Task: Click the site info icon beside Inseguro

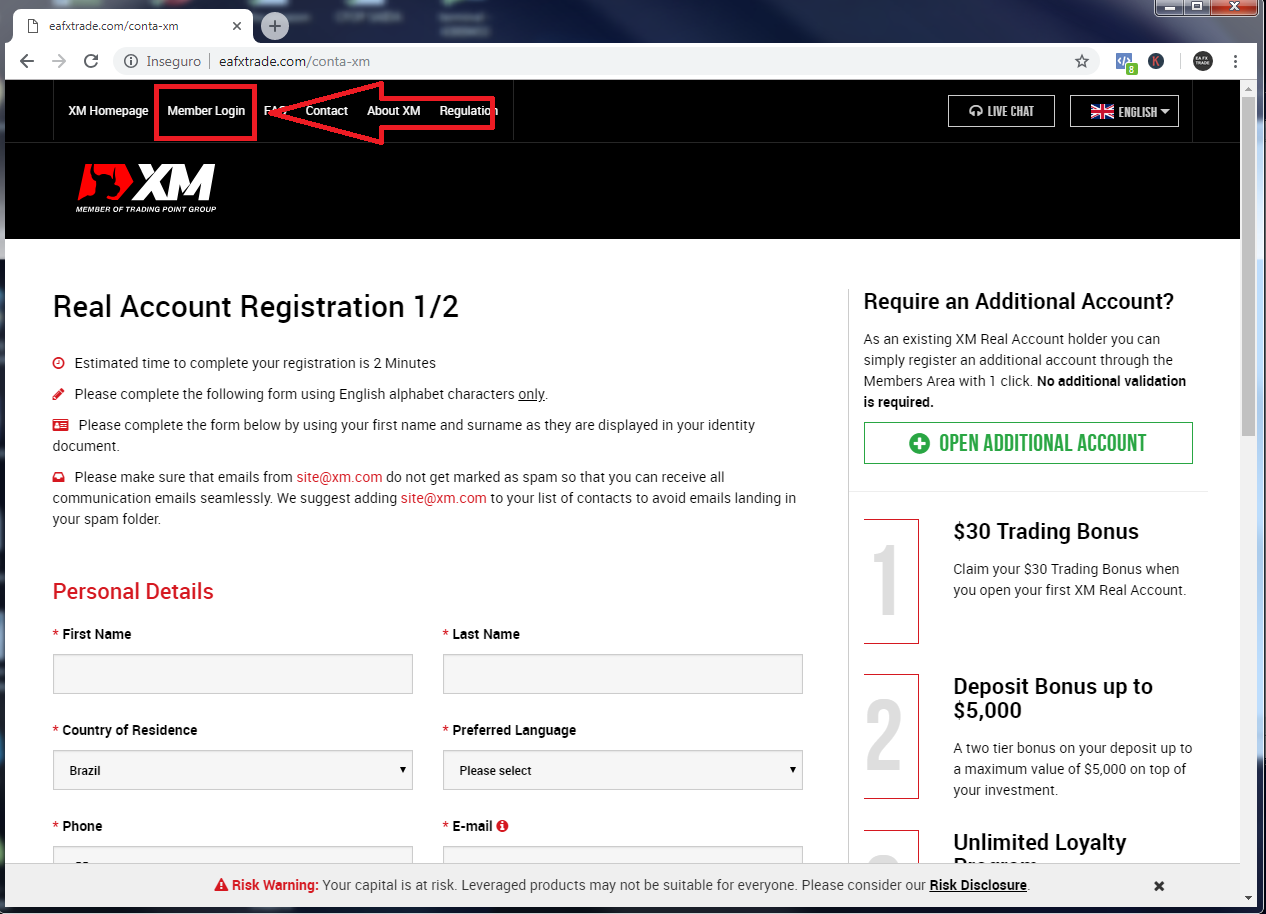Action: tap(130, 61)
